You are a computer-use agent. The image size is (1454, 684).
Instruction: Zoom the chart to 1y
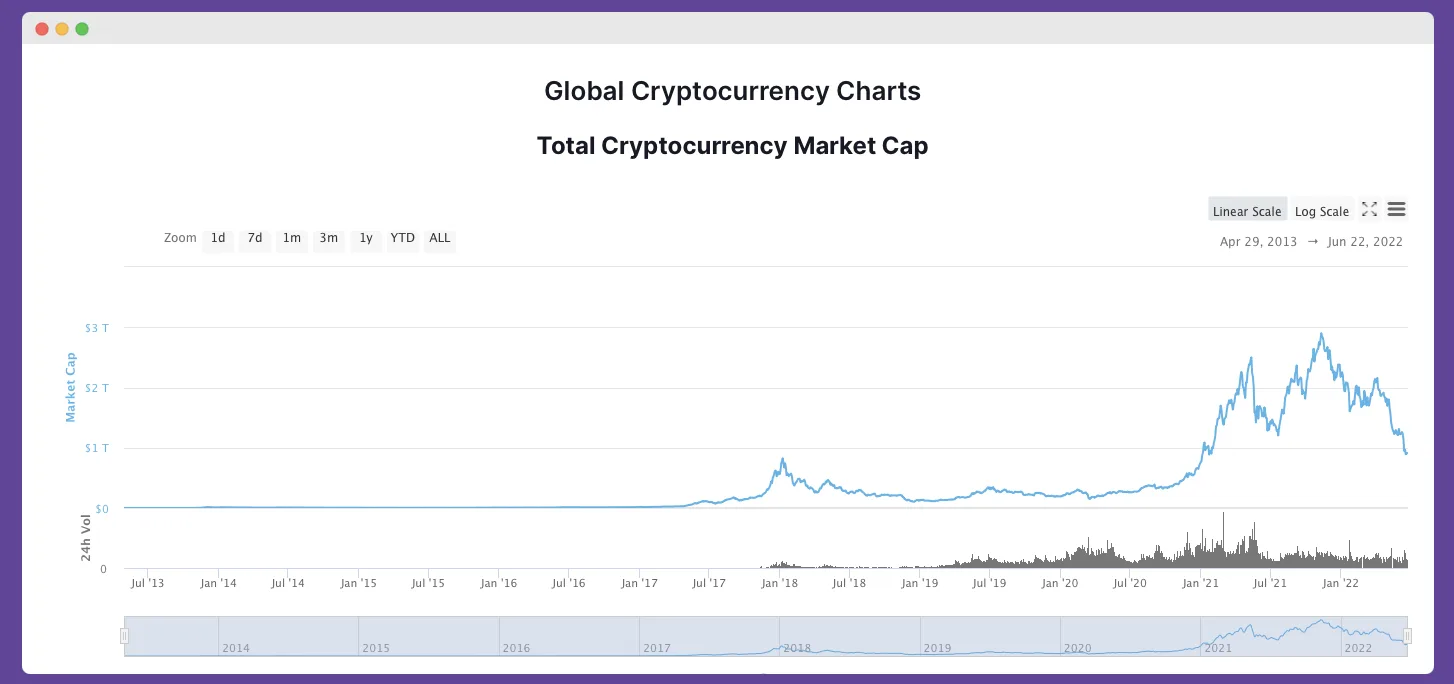(x=365, y=239)
